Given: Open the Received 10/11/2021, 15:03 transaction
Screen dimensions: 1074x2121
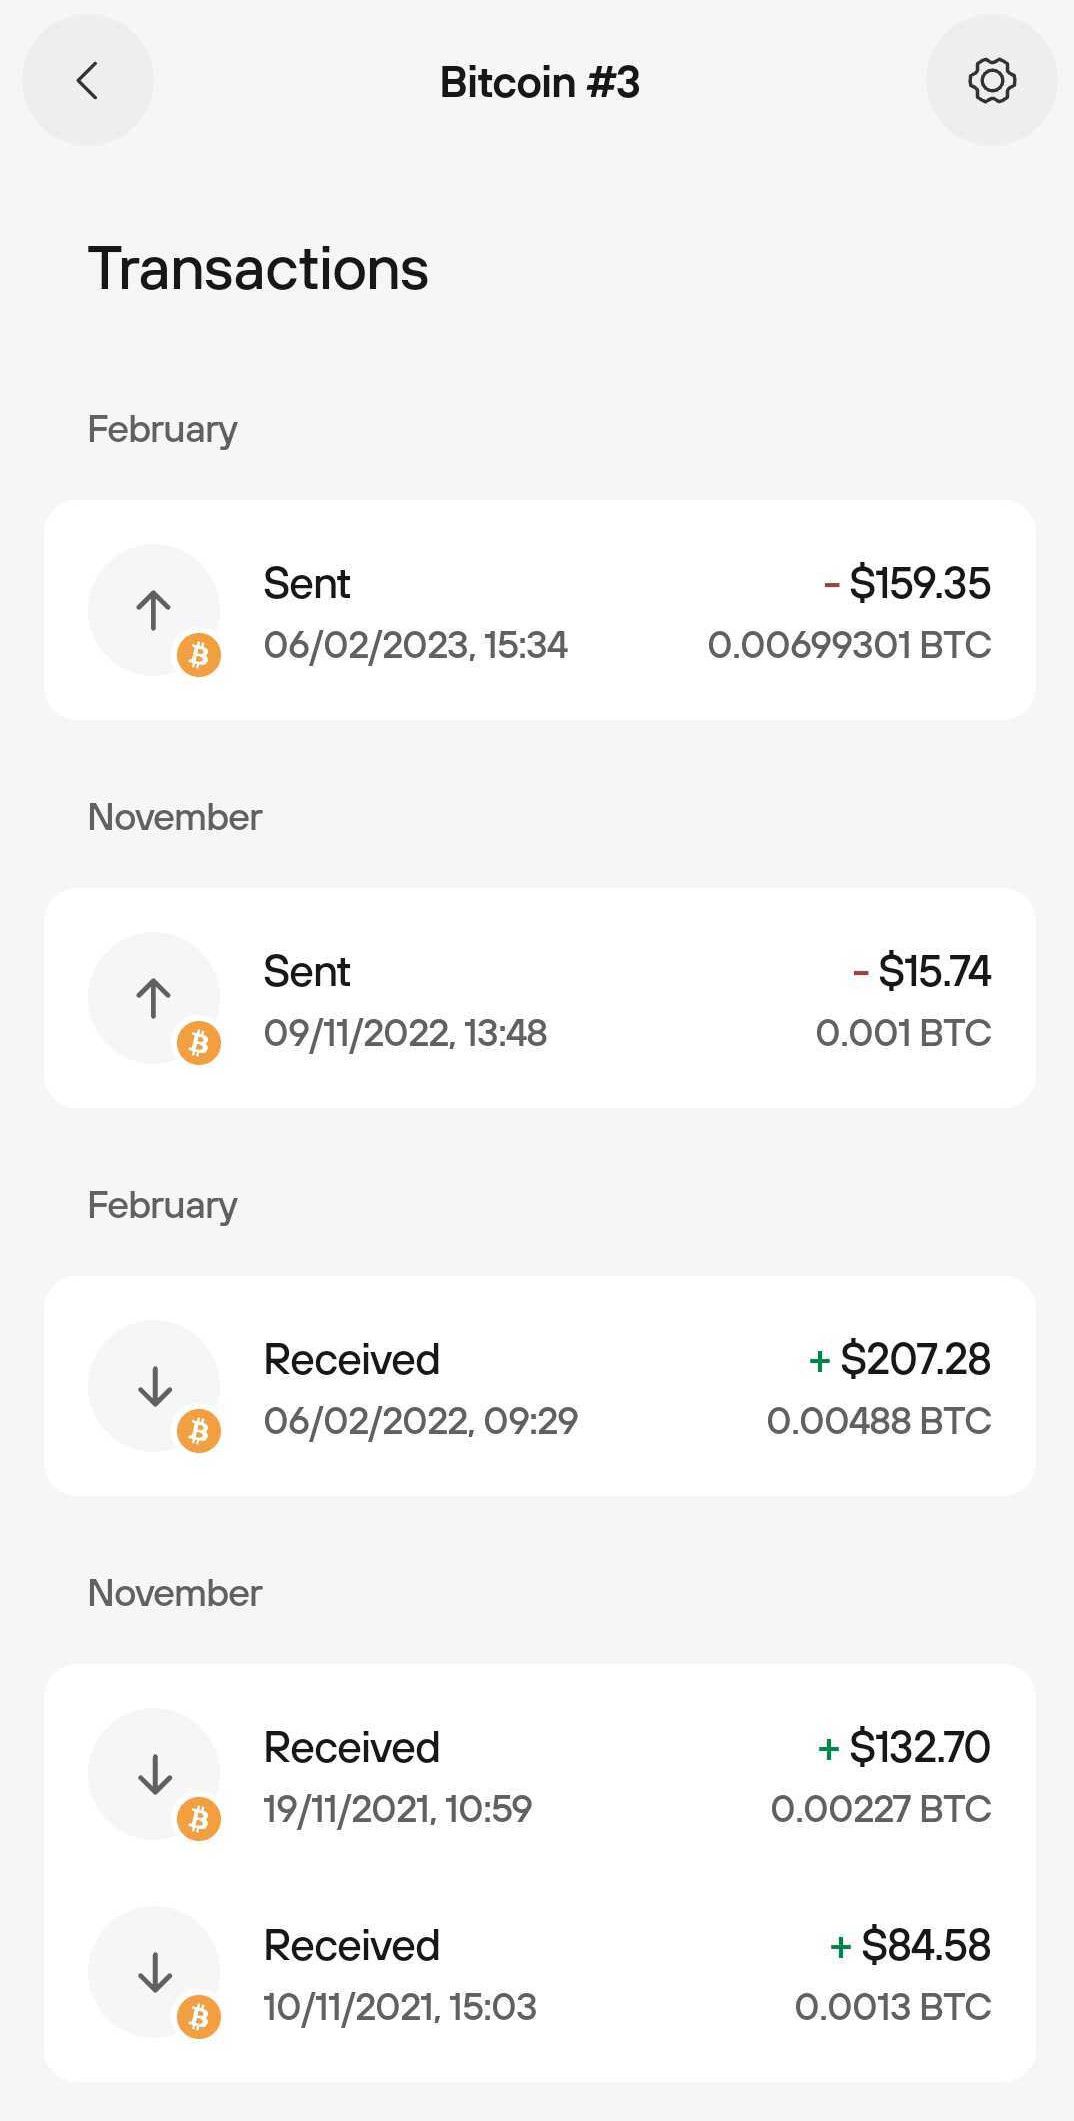Looking at the screenshot, I should click(x=540, y=1973).
